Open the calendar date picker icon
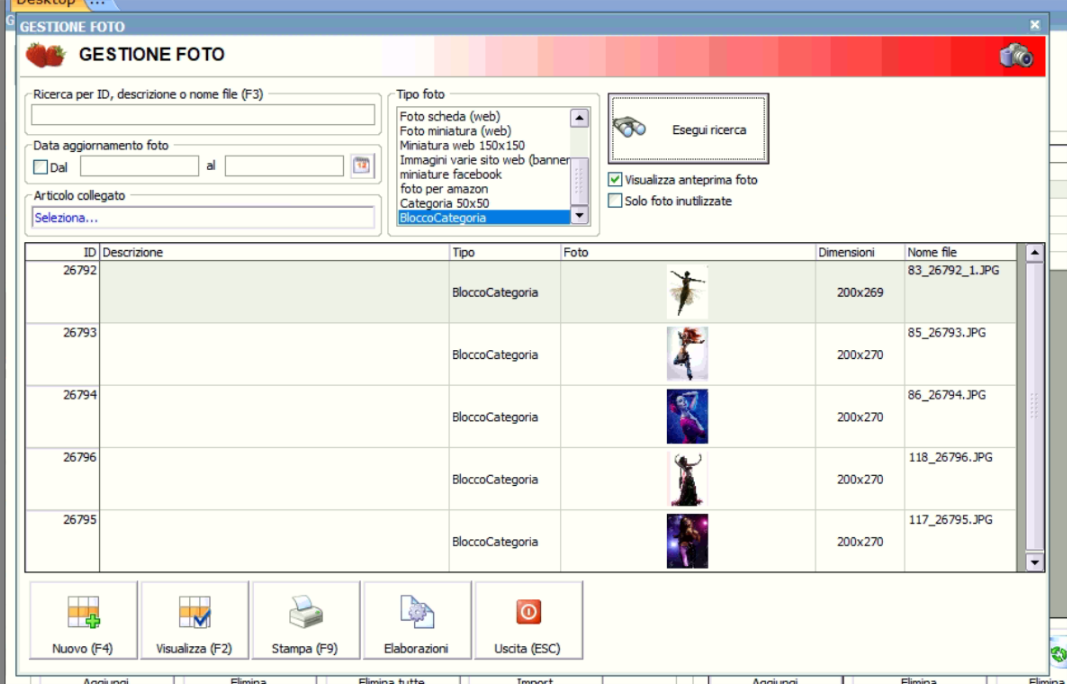Image resolution: width=1067 pixels, height=684 pixels. 362,165
